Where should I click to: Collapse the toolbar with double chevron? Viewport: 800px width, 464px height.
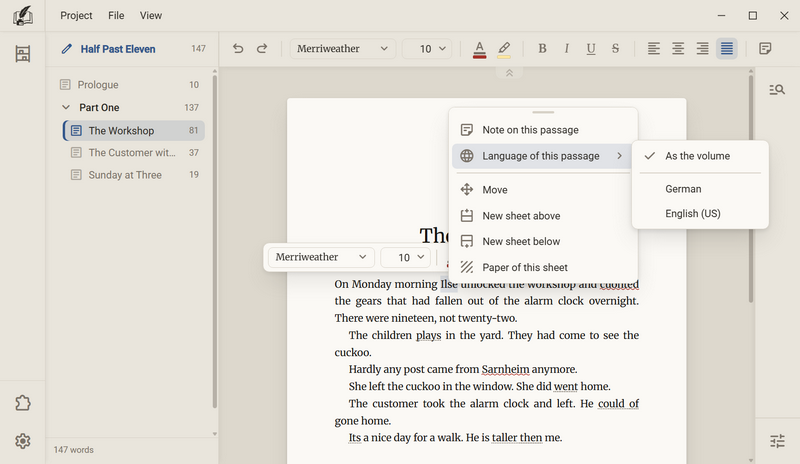[x=509, y=73]
